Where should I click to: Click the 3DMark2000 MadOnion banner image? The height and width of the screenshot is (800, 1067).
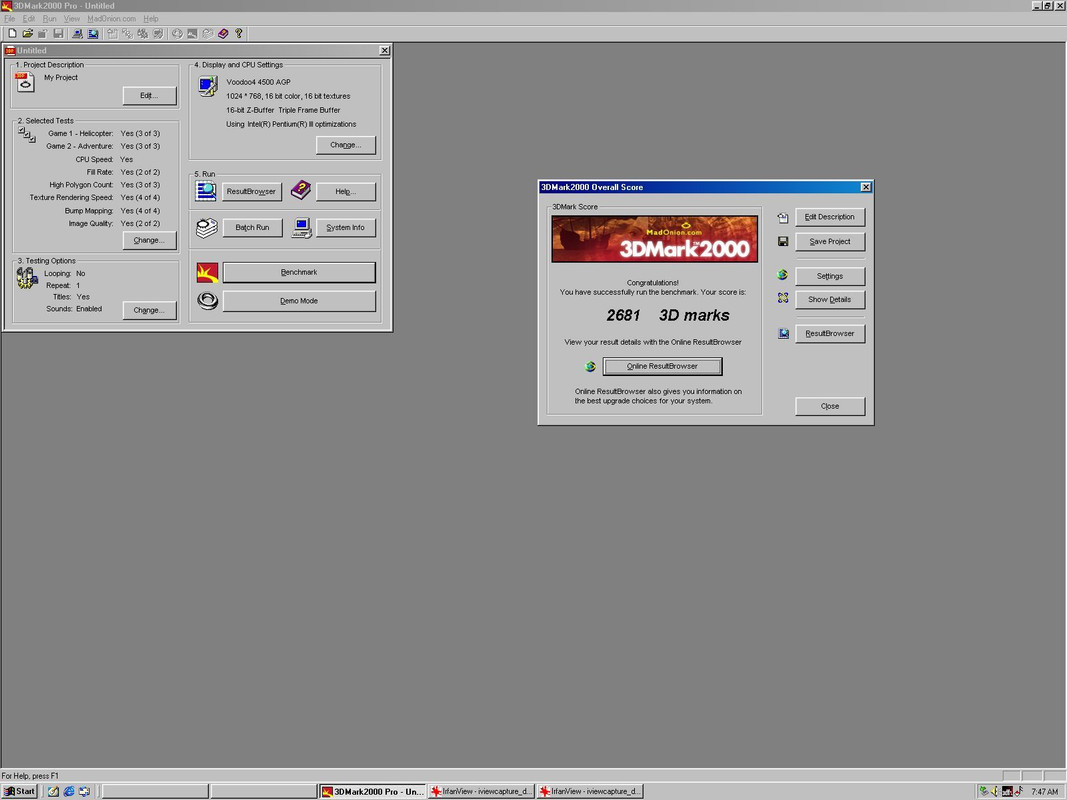655,239
